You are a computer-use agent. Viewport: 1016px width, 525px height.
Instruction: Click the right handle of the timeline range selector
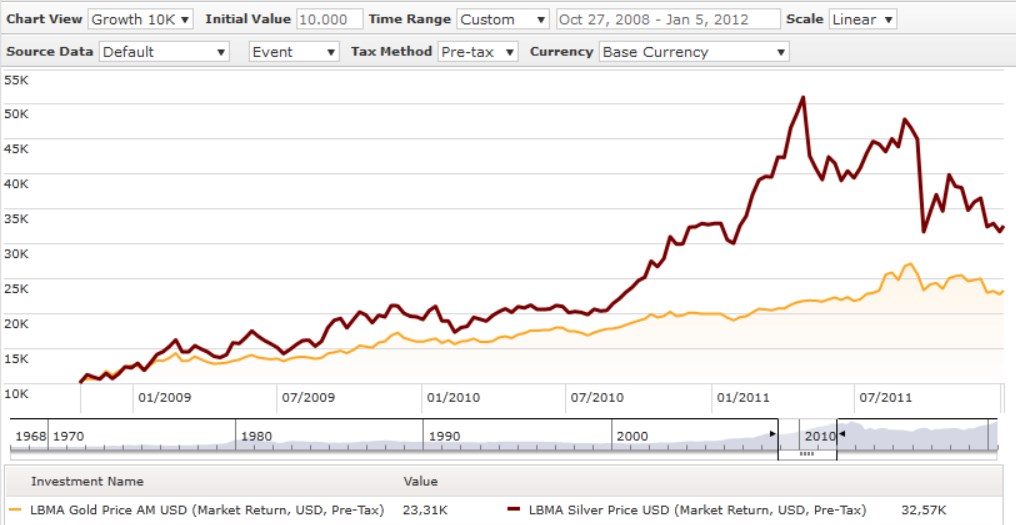841,434
